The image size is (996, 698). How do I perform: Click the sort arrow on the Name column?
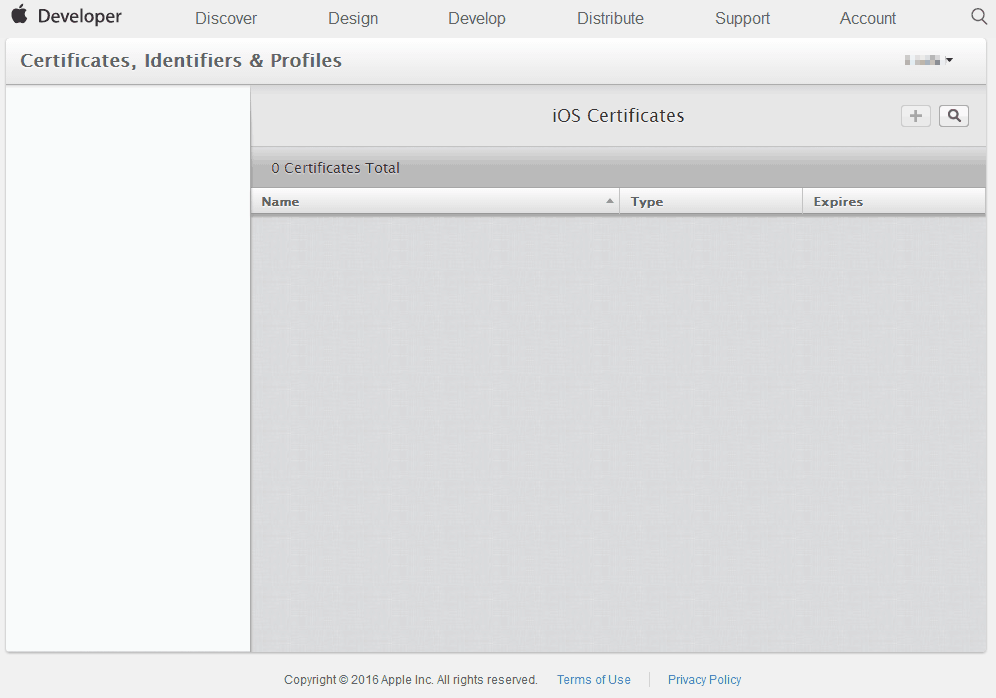tap(610, 200)
